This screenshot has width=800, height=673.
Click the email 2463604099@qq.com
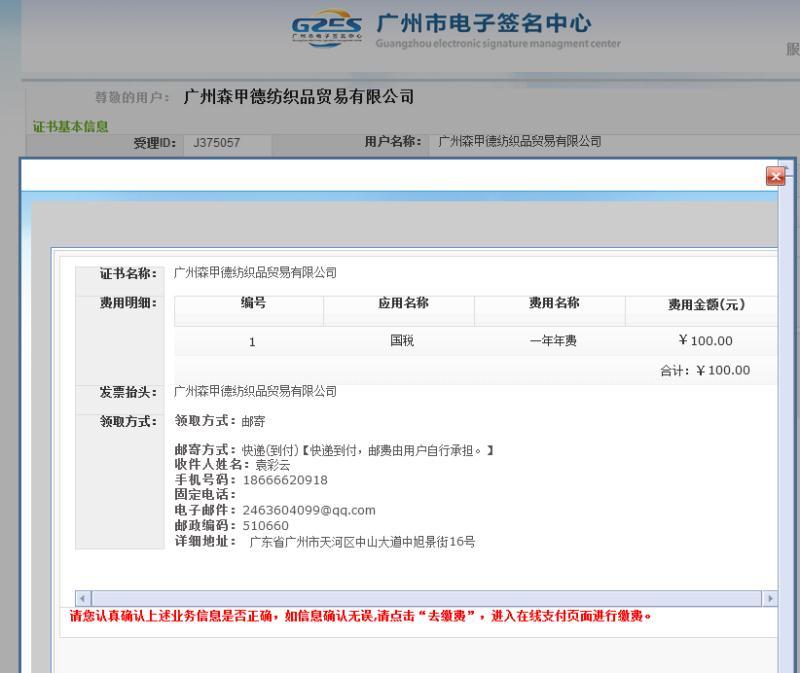point(309,510)
